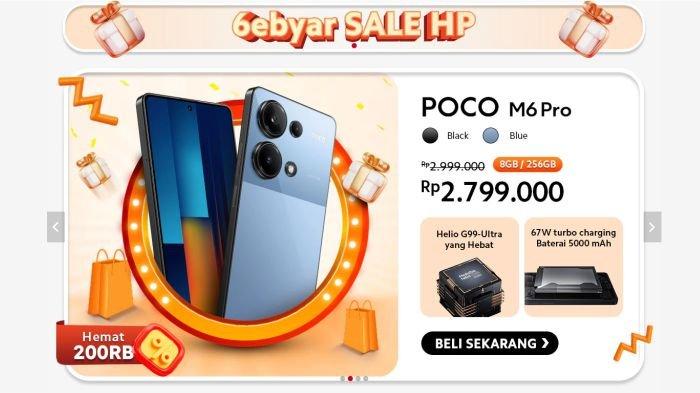Click the BELI SEKARANG button
Image resolution: width=700 pixels, height=393 pixels.
tap(490, 343)
